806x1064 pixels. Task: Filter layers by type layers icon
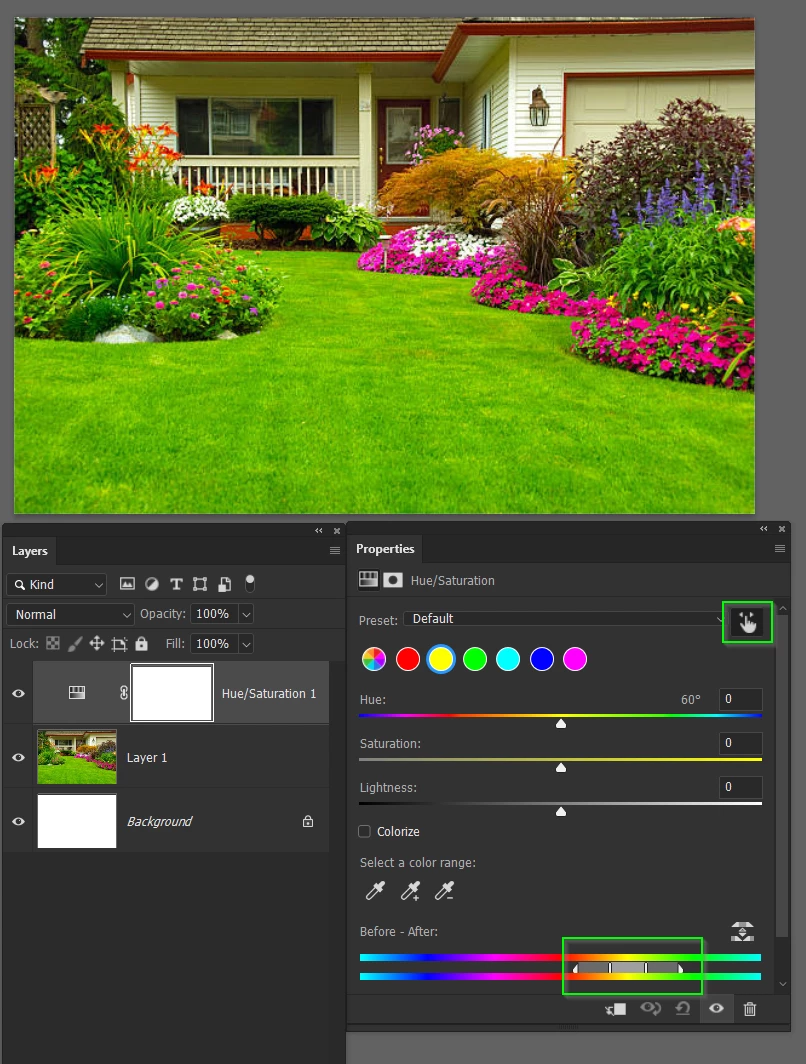tap(176, 584)
